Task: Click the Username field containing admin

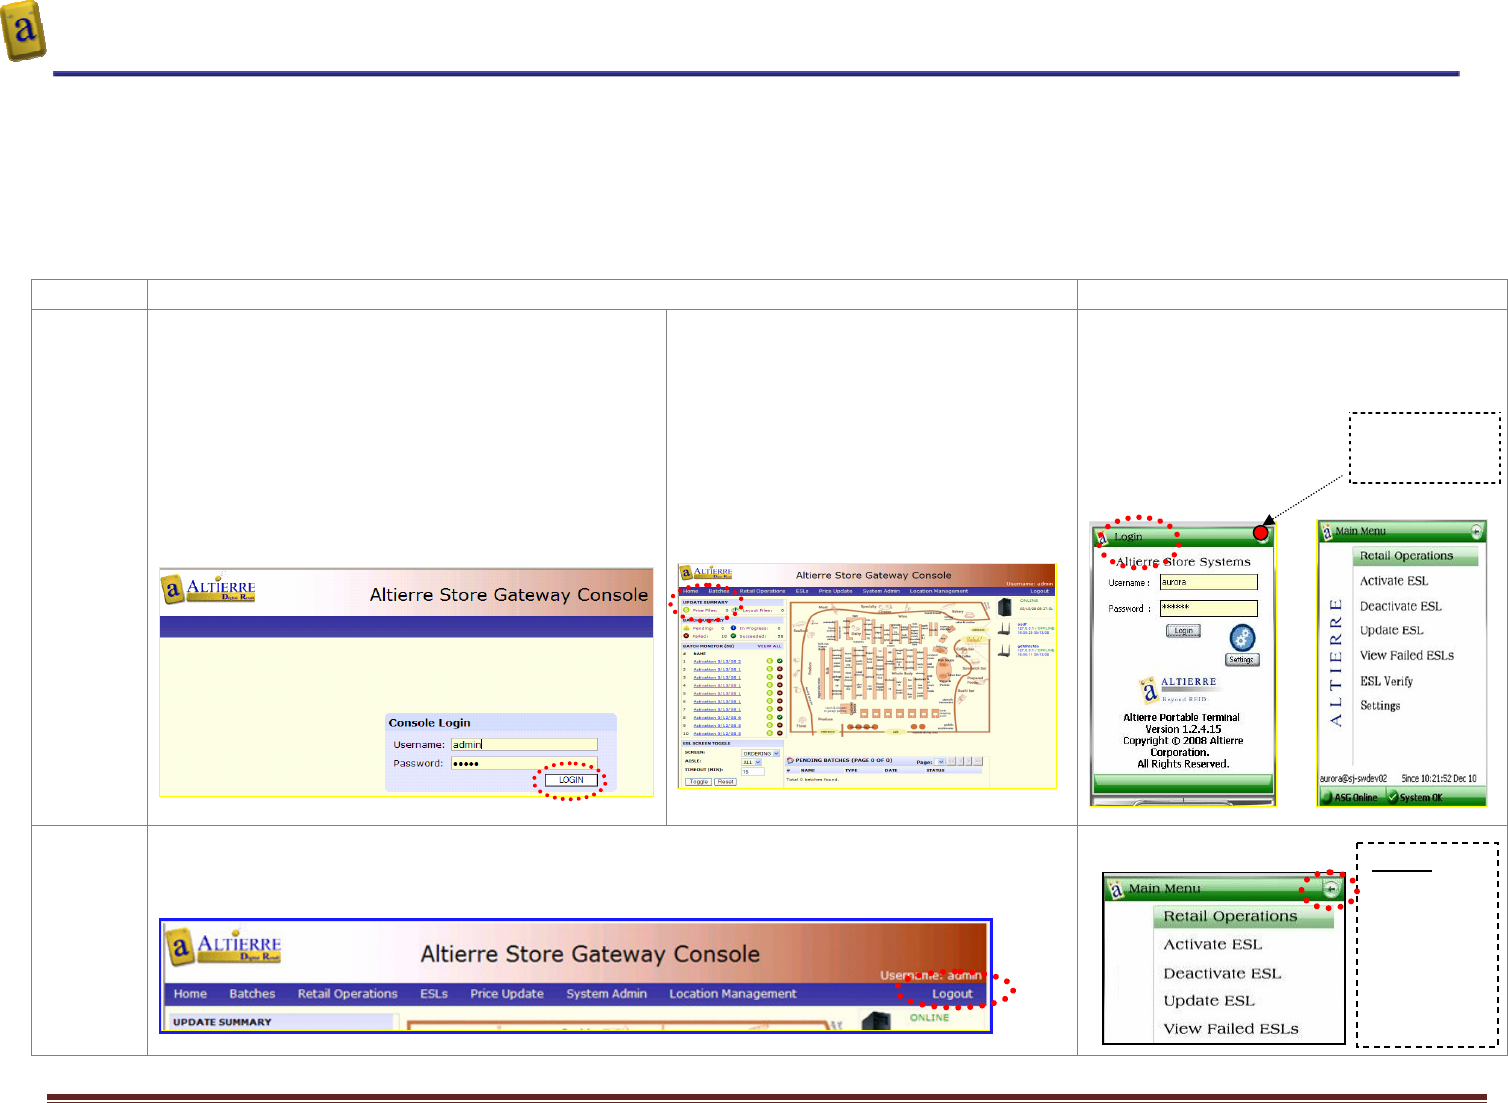Action: [x=524, y=744]
